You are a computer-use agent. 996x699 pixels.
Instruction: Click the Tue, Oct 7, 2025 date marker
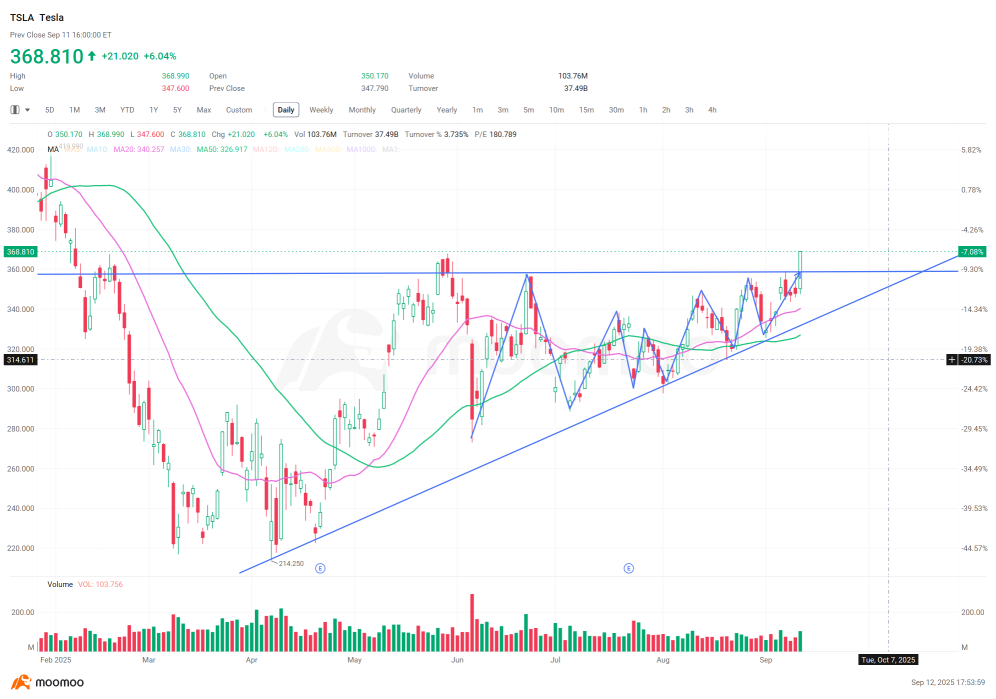(888, 660)
